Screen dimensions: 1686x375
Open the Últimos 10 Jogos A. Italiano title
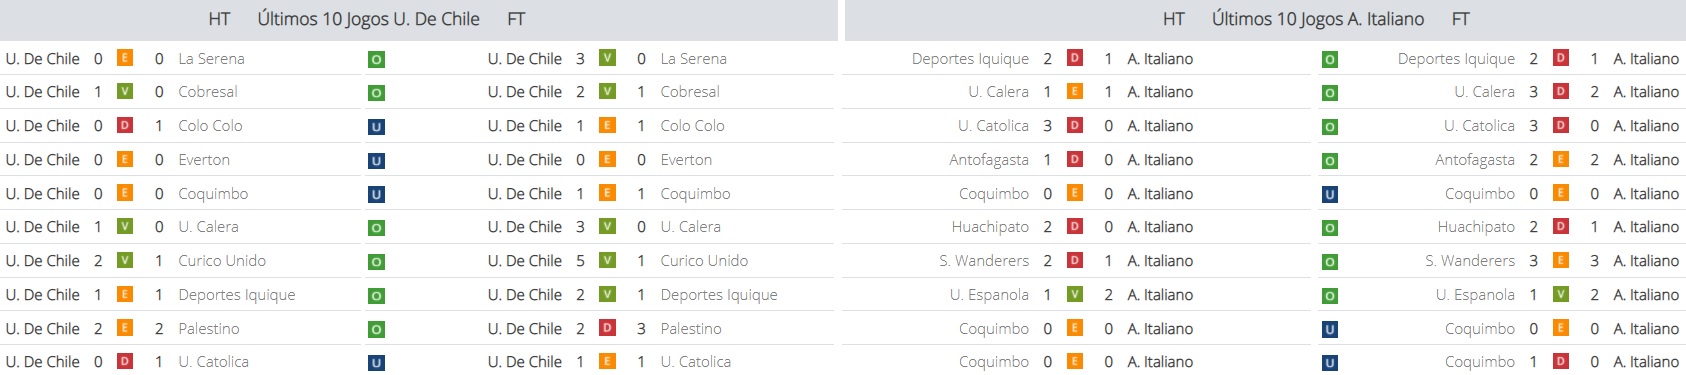[x=1318, y=19]
